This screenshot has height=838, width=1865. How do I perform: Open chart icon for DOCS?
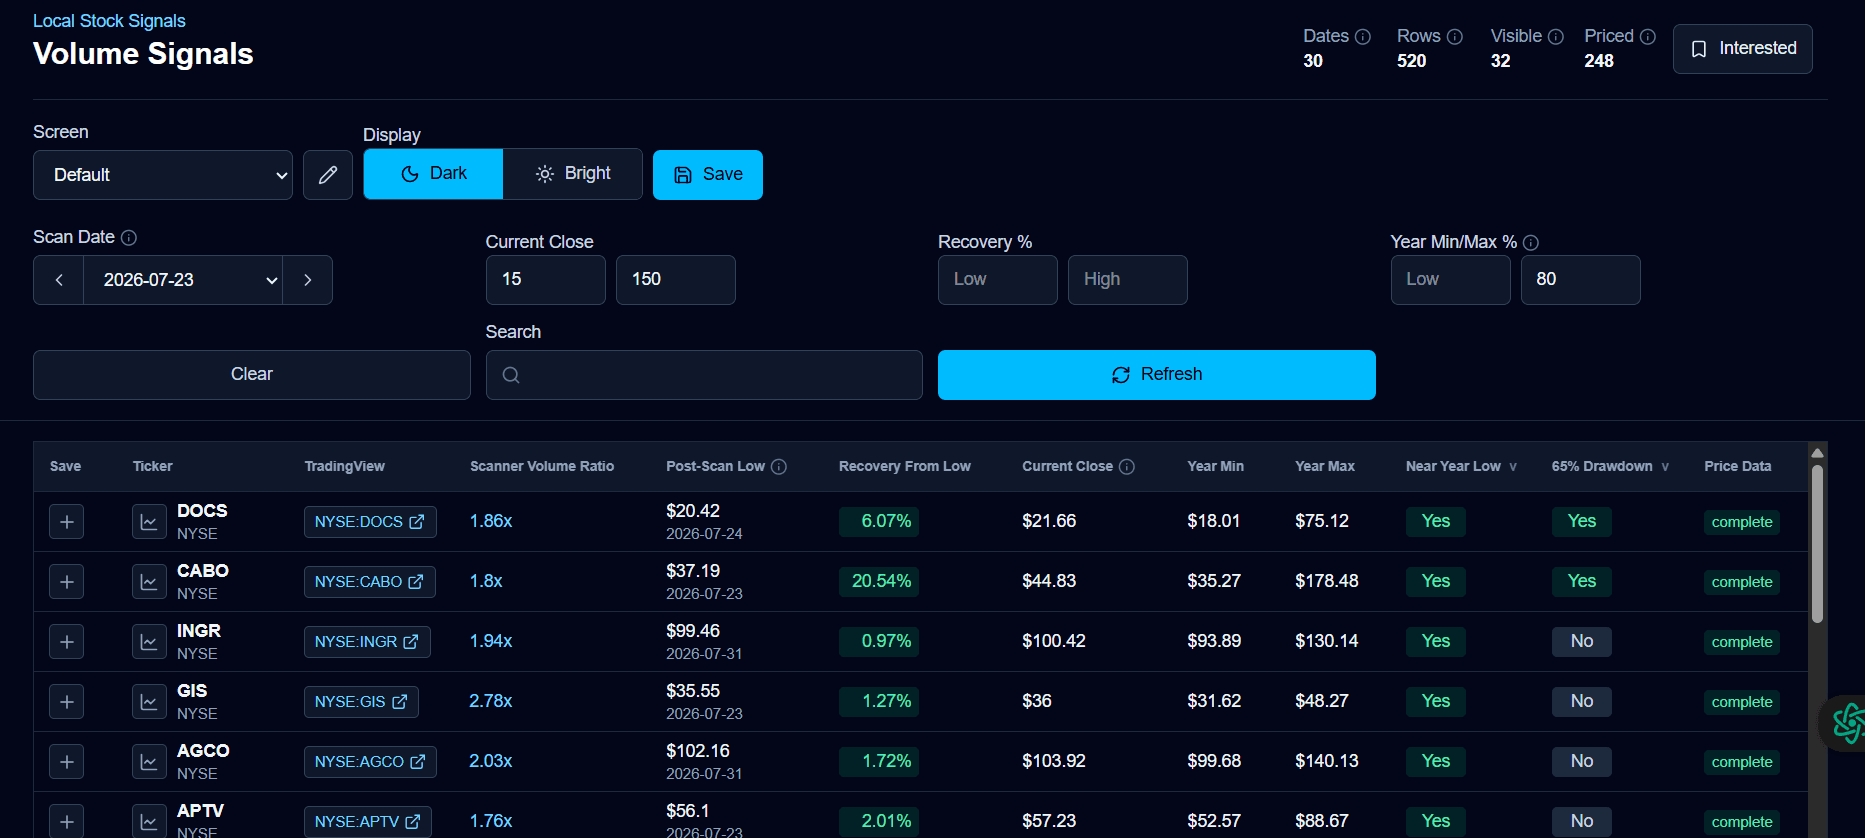149,522
